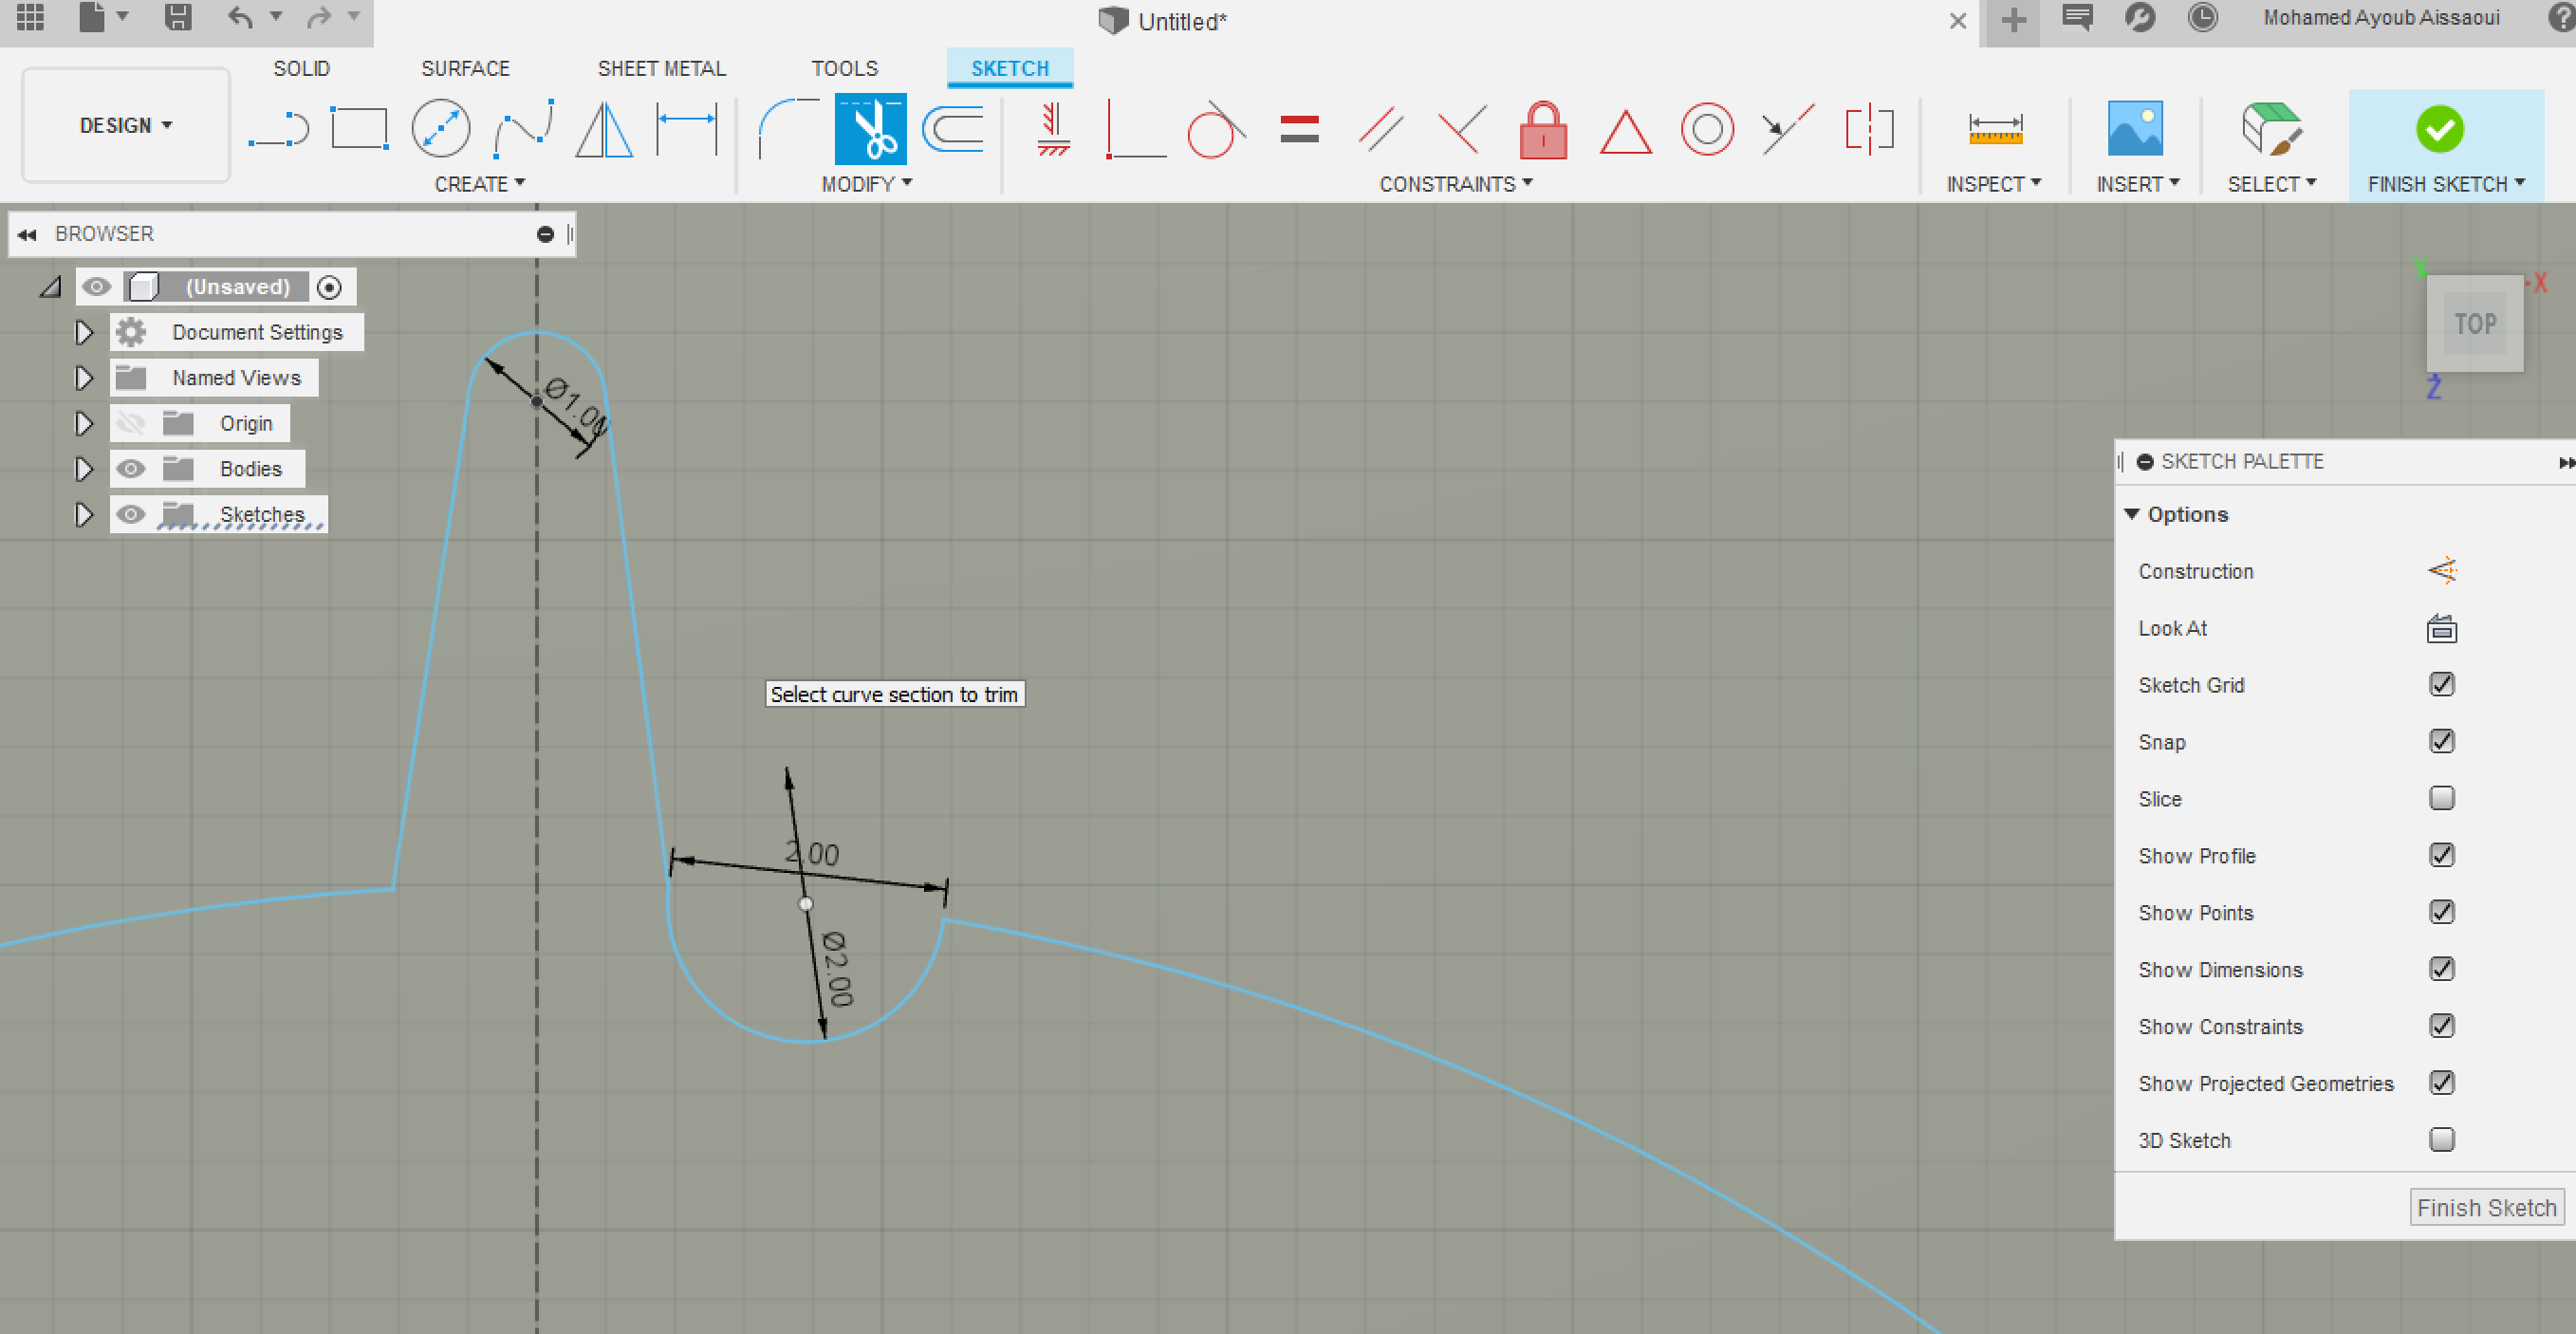Open the DESIGN workspace dropdown

pyautogui.click(x=126, y=126)
